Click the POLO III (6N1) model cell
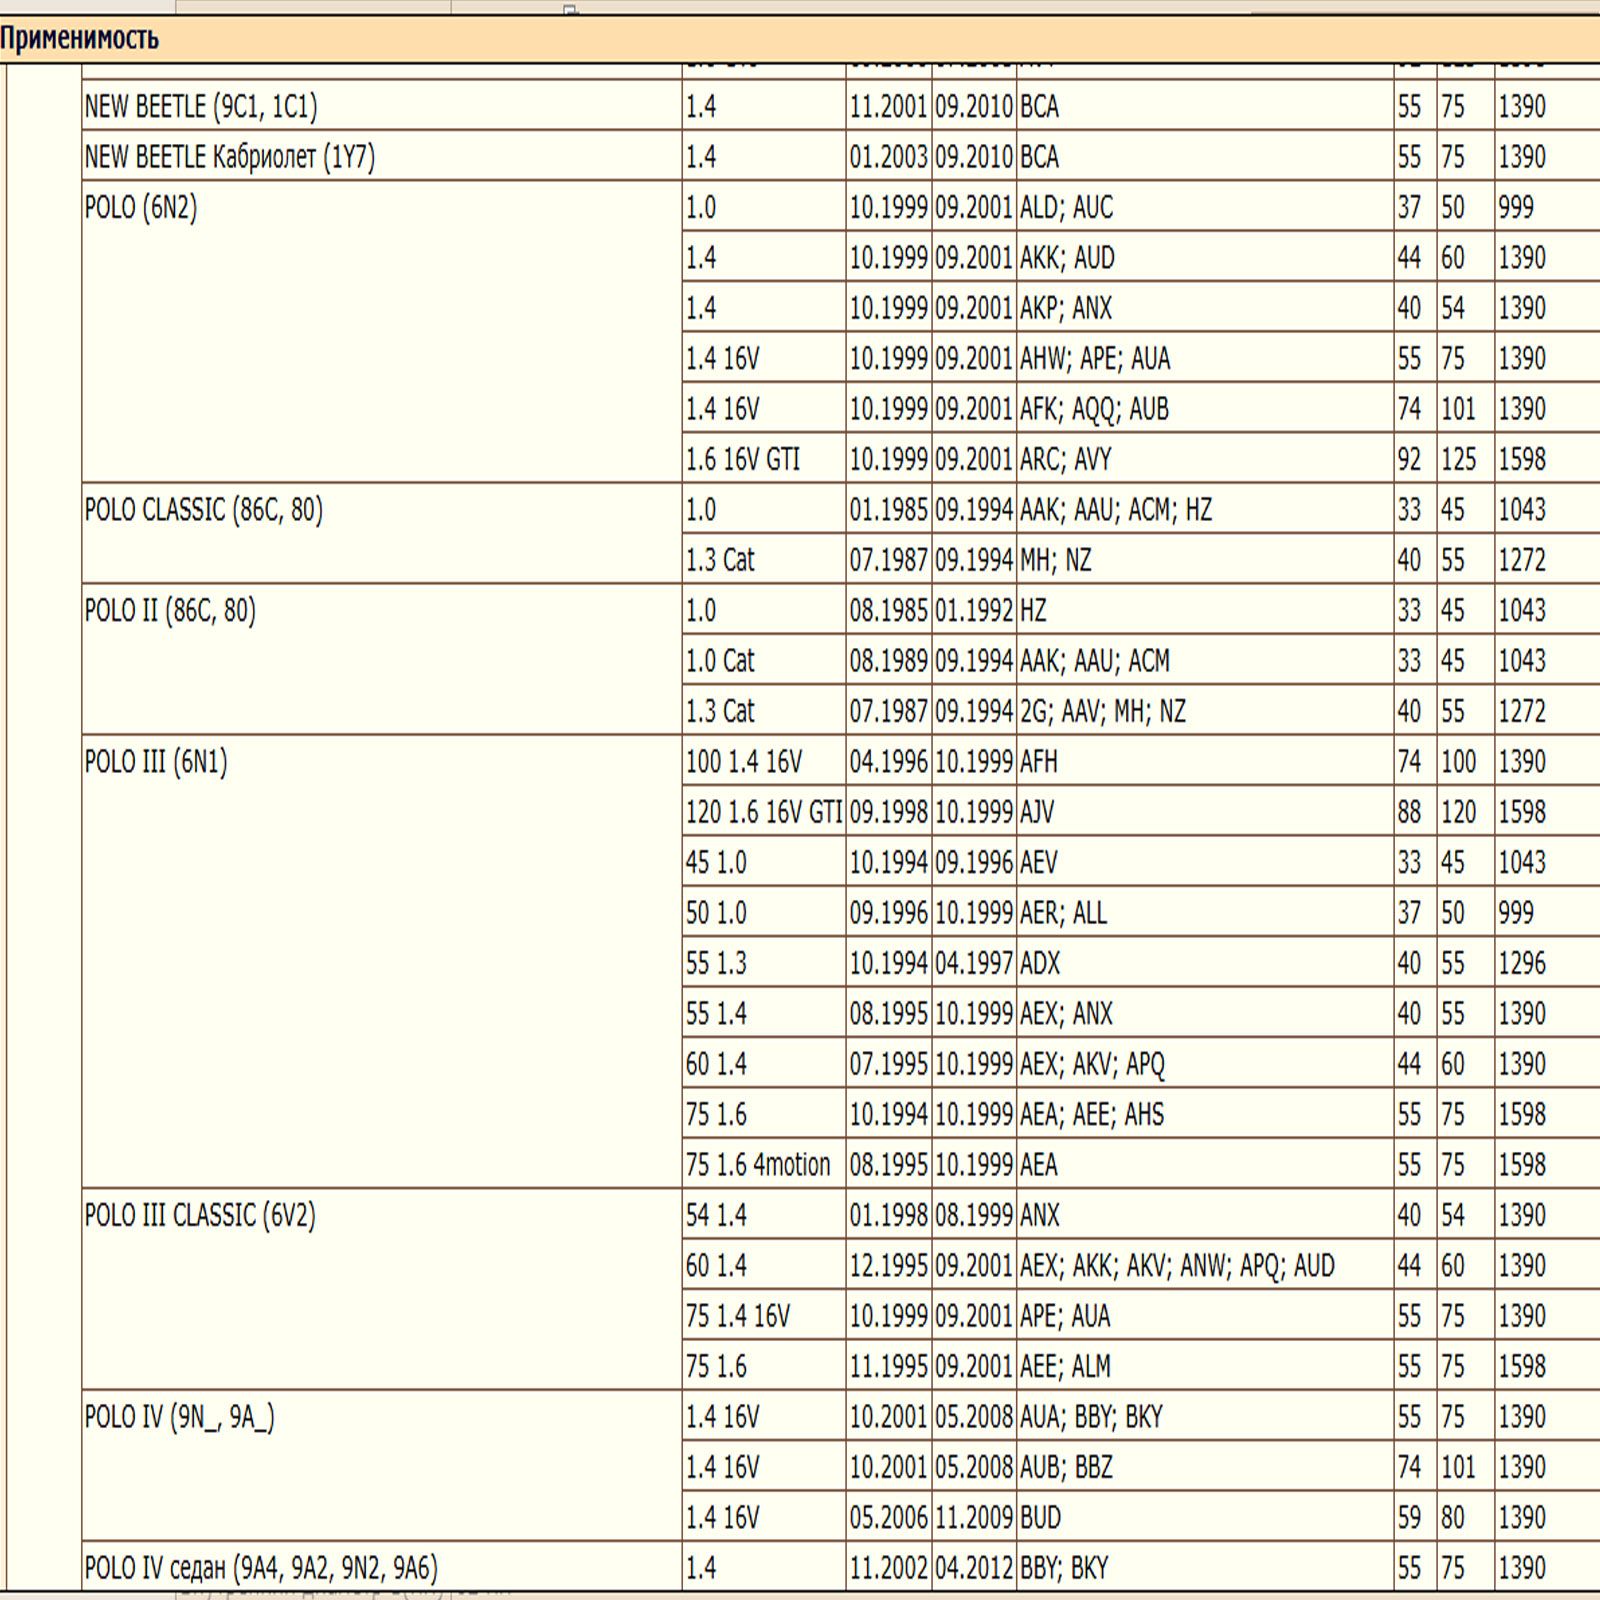Screen dimensions: 1600x1600 pos(156,762)
